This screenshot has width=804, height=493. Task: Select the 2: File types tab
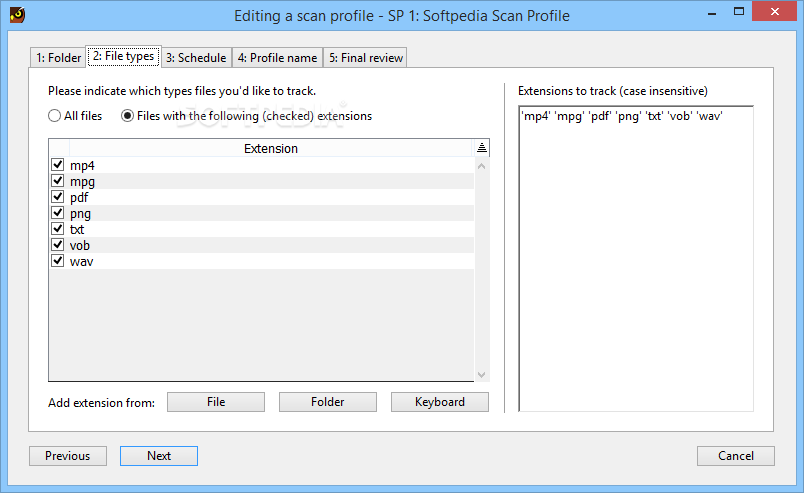click(x=124, y=56)
